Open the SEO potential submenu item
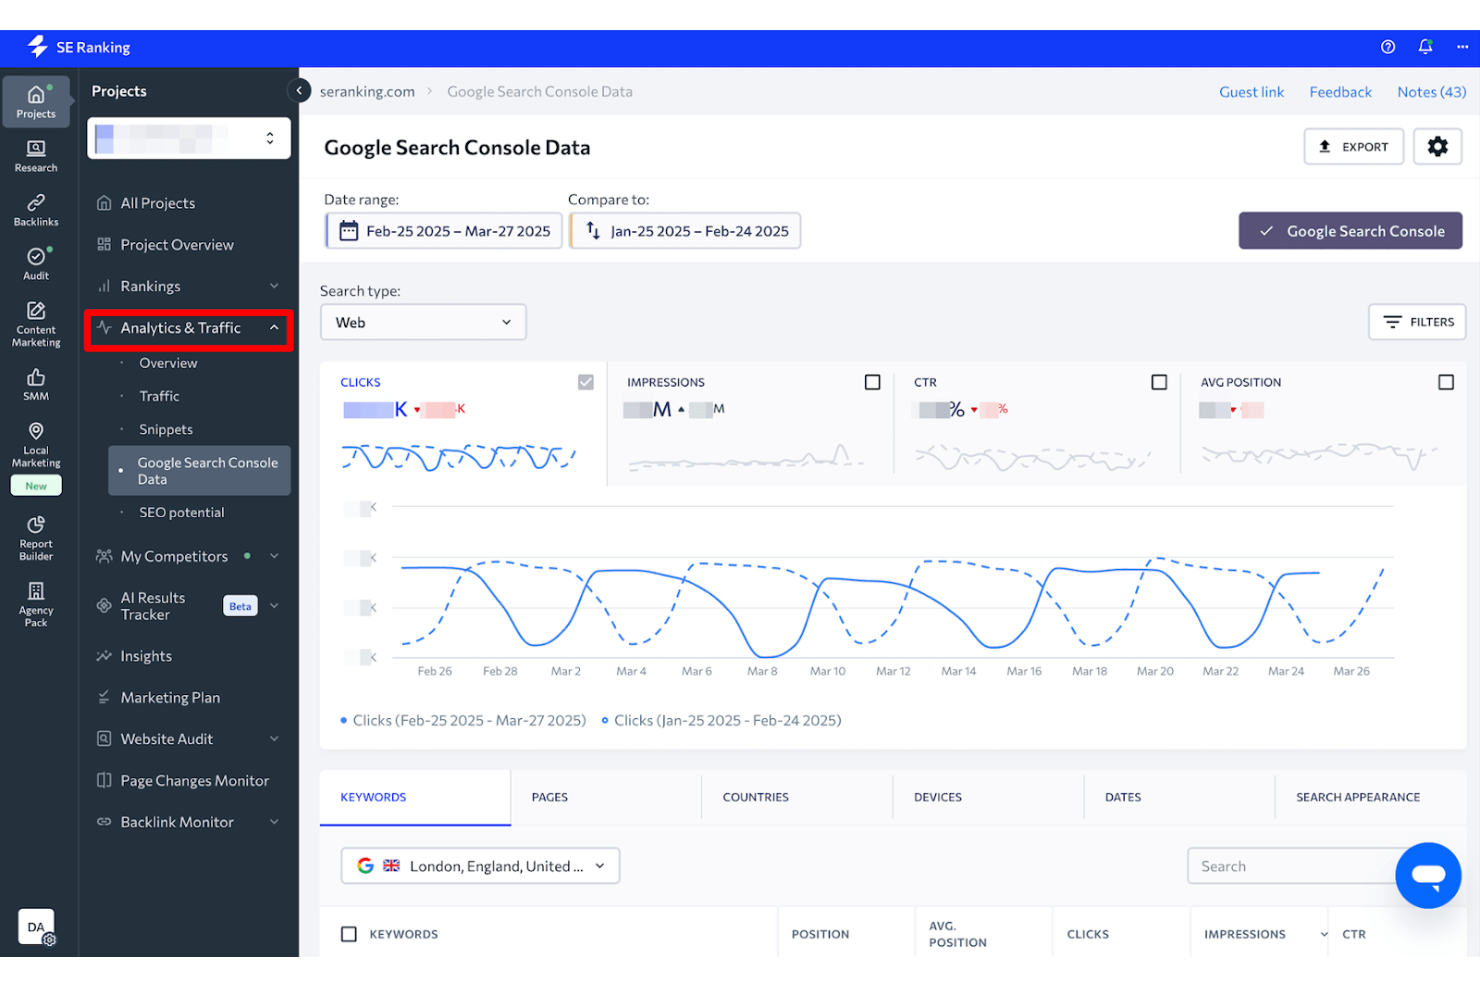This screenshot has height=987, width=1480. point(182,513)
